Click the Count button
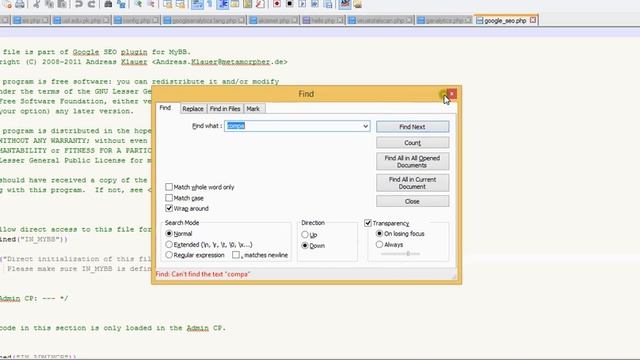The height and width of the screenshot is (360, 640). (412, 143)
